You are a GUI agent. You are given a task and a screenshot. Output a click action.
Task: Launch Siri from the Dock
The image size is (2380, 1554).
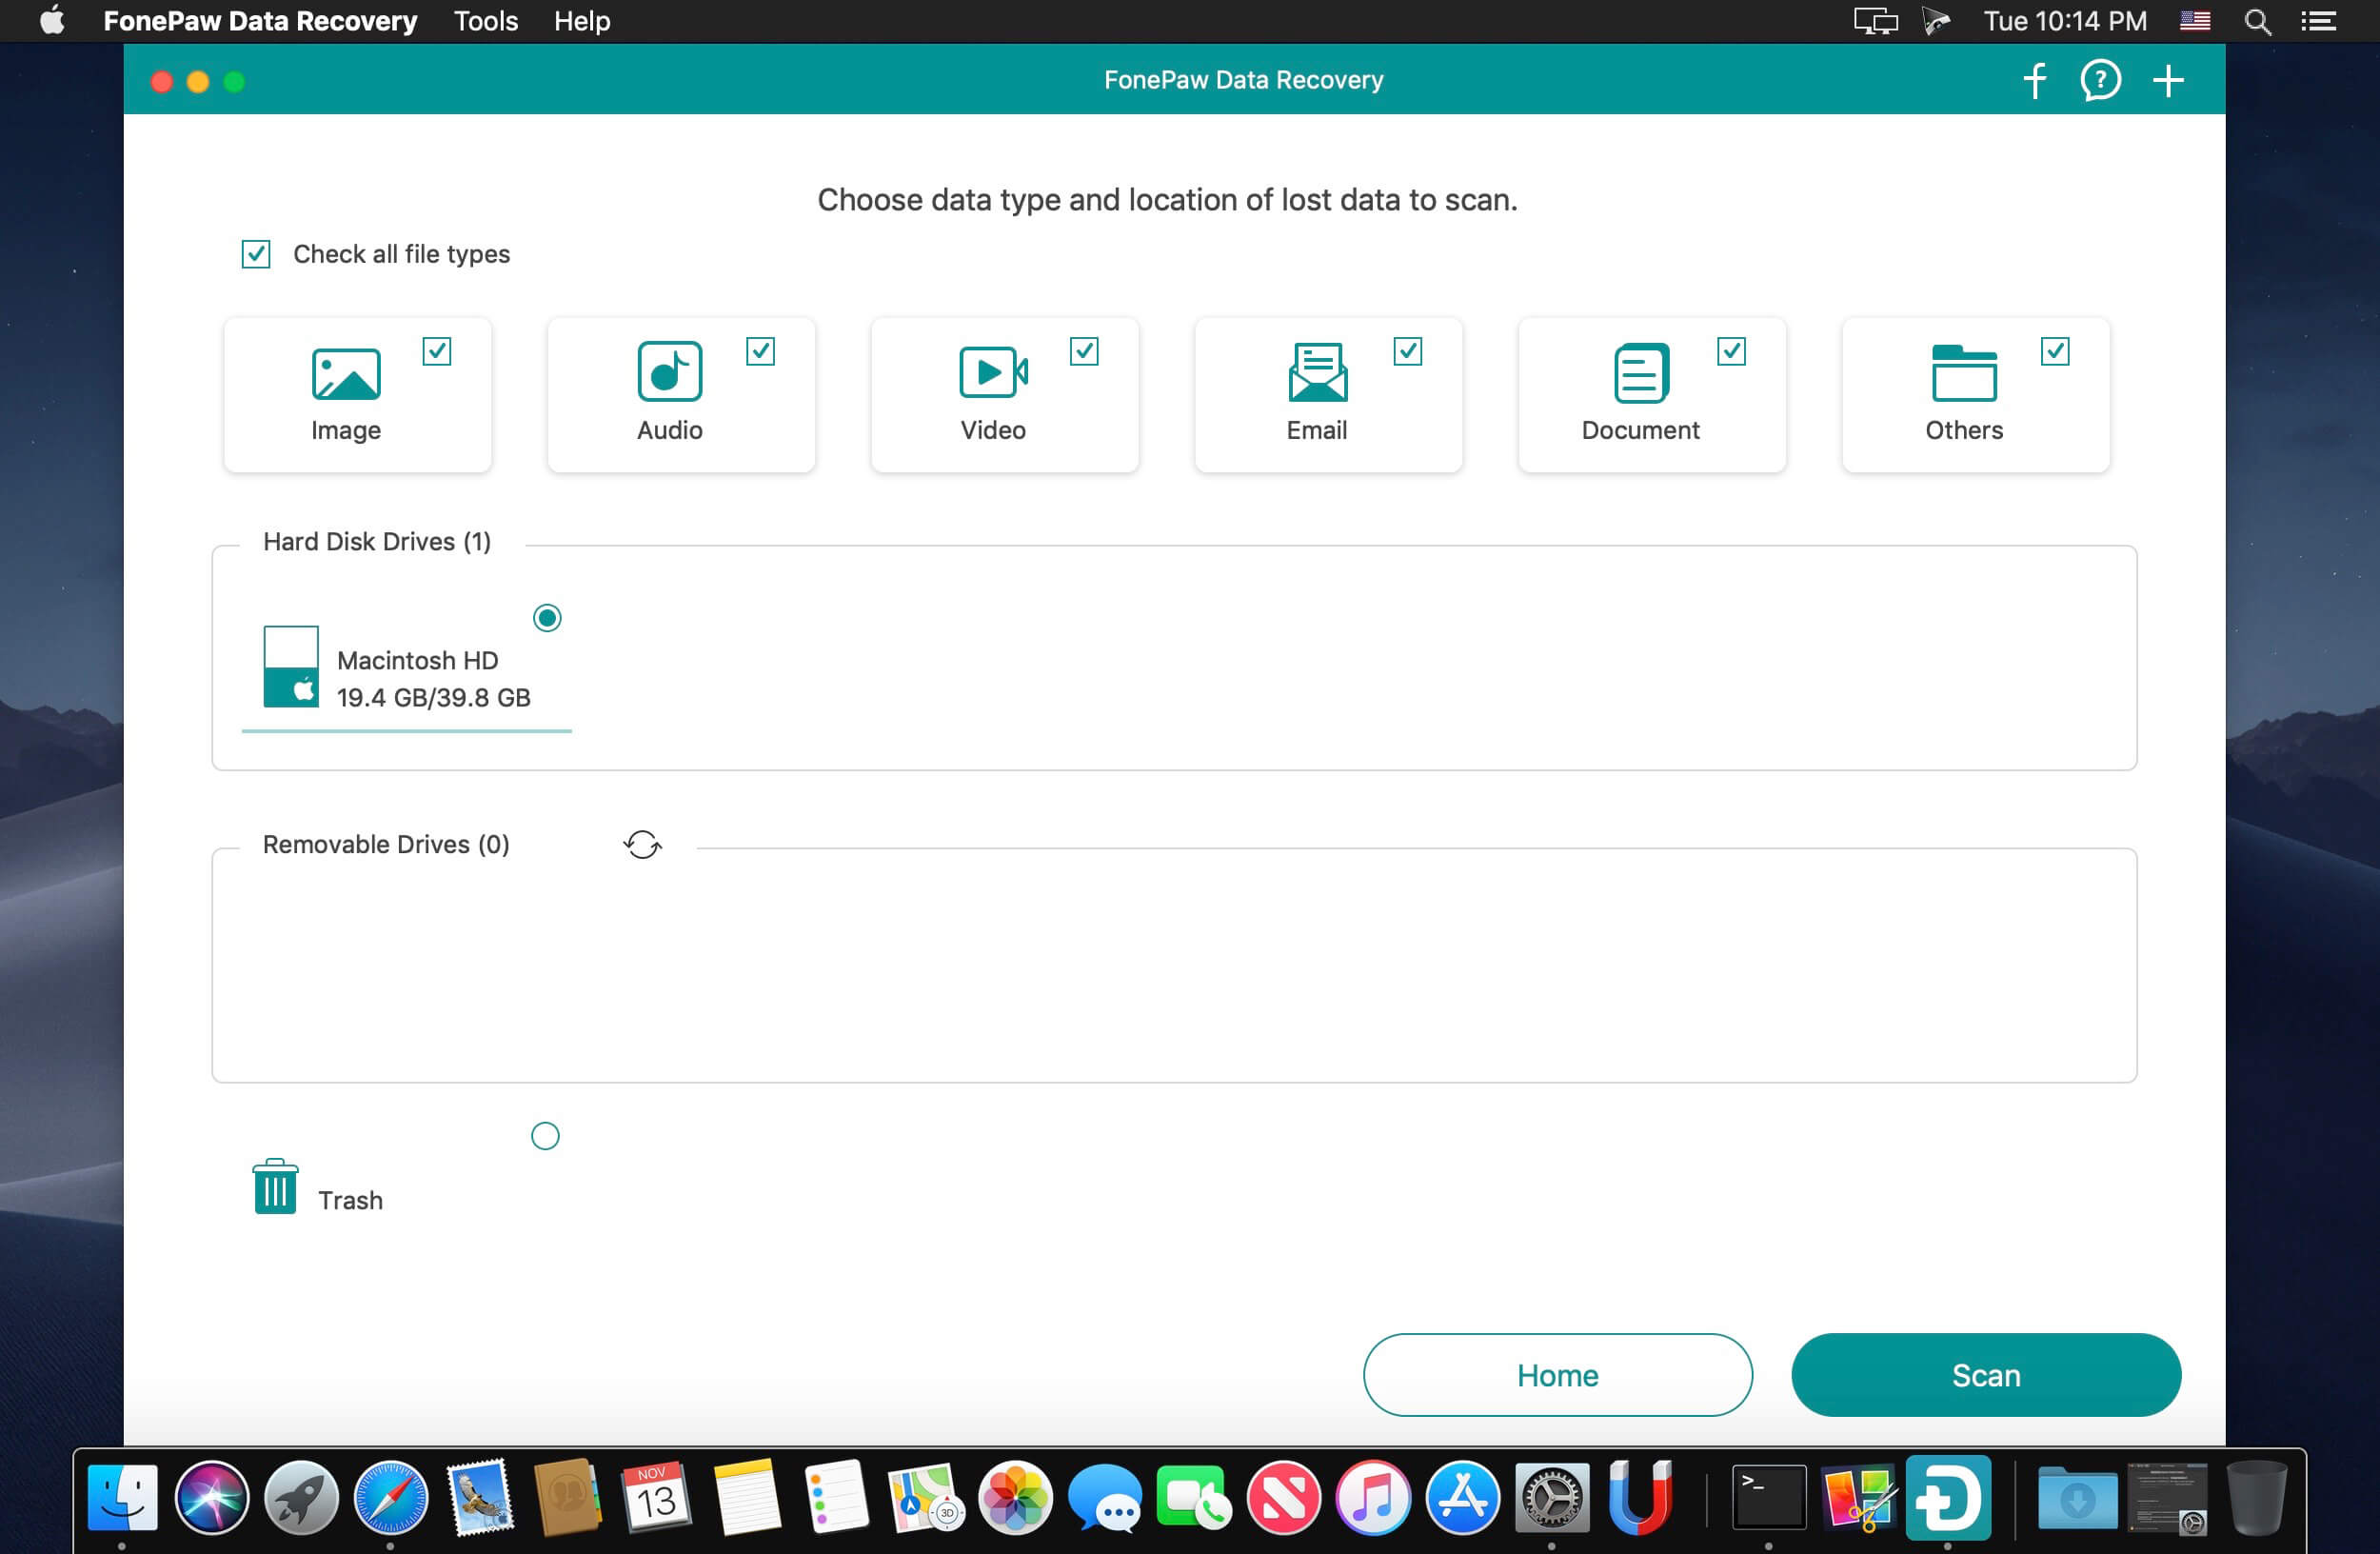(211, 1498)
